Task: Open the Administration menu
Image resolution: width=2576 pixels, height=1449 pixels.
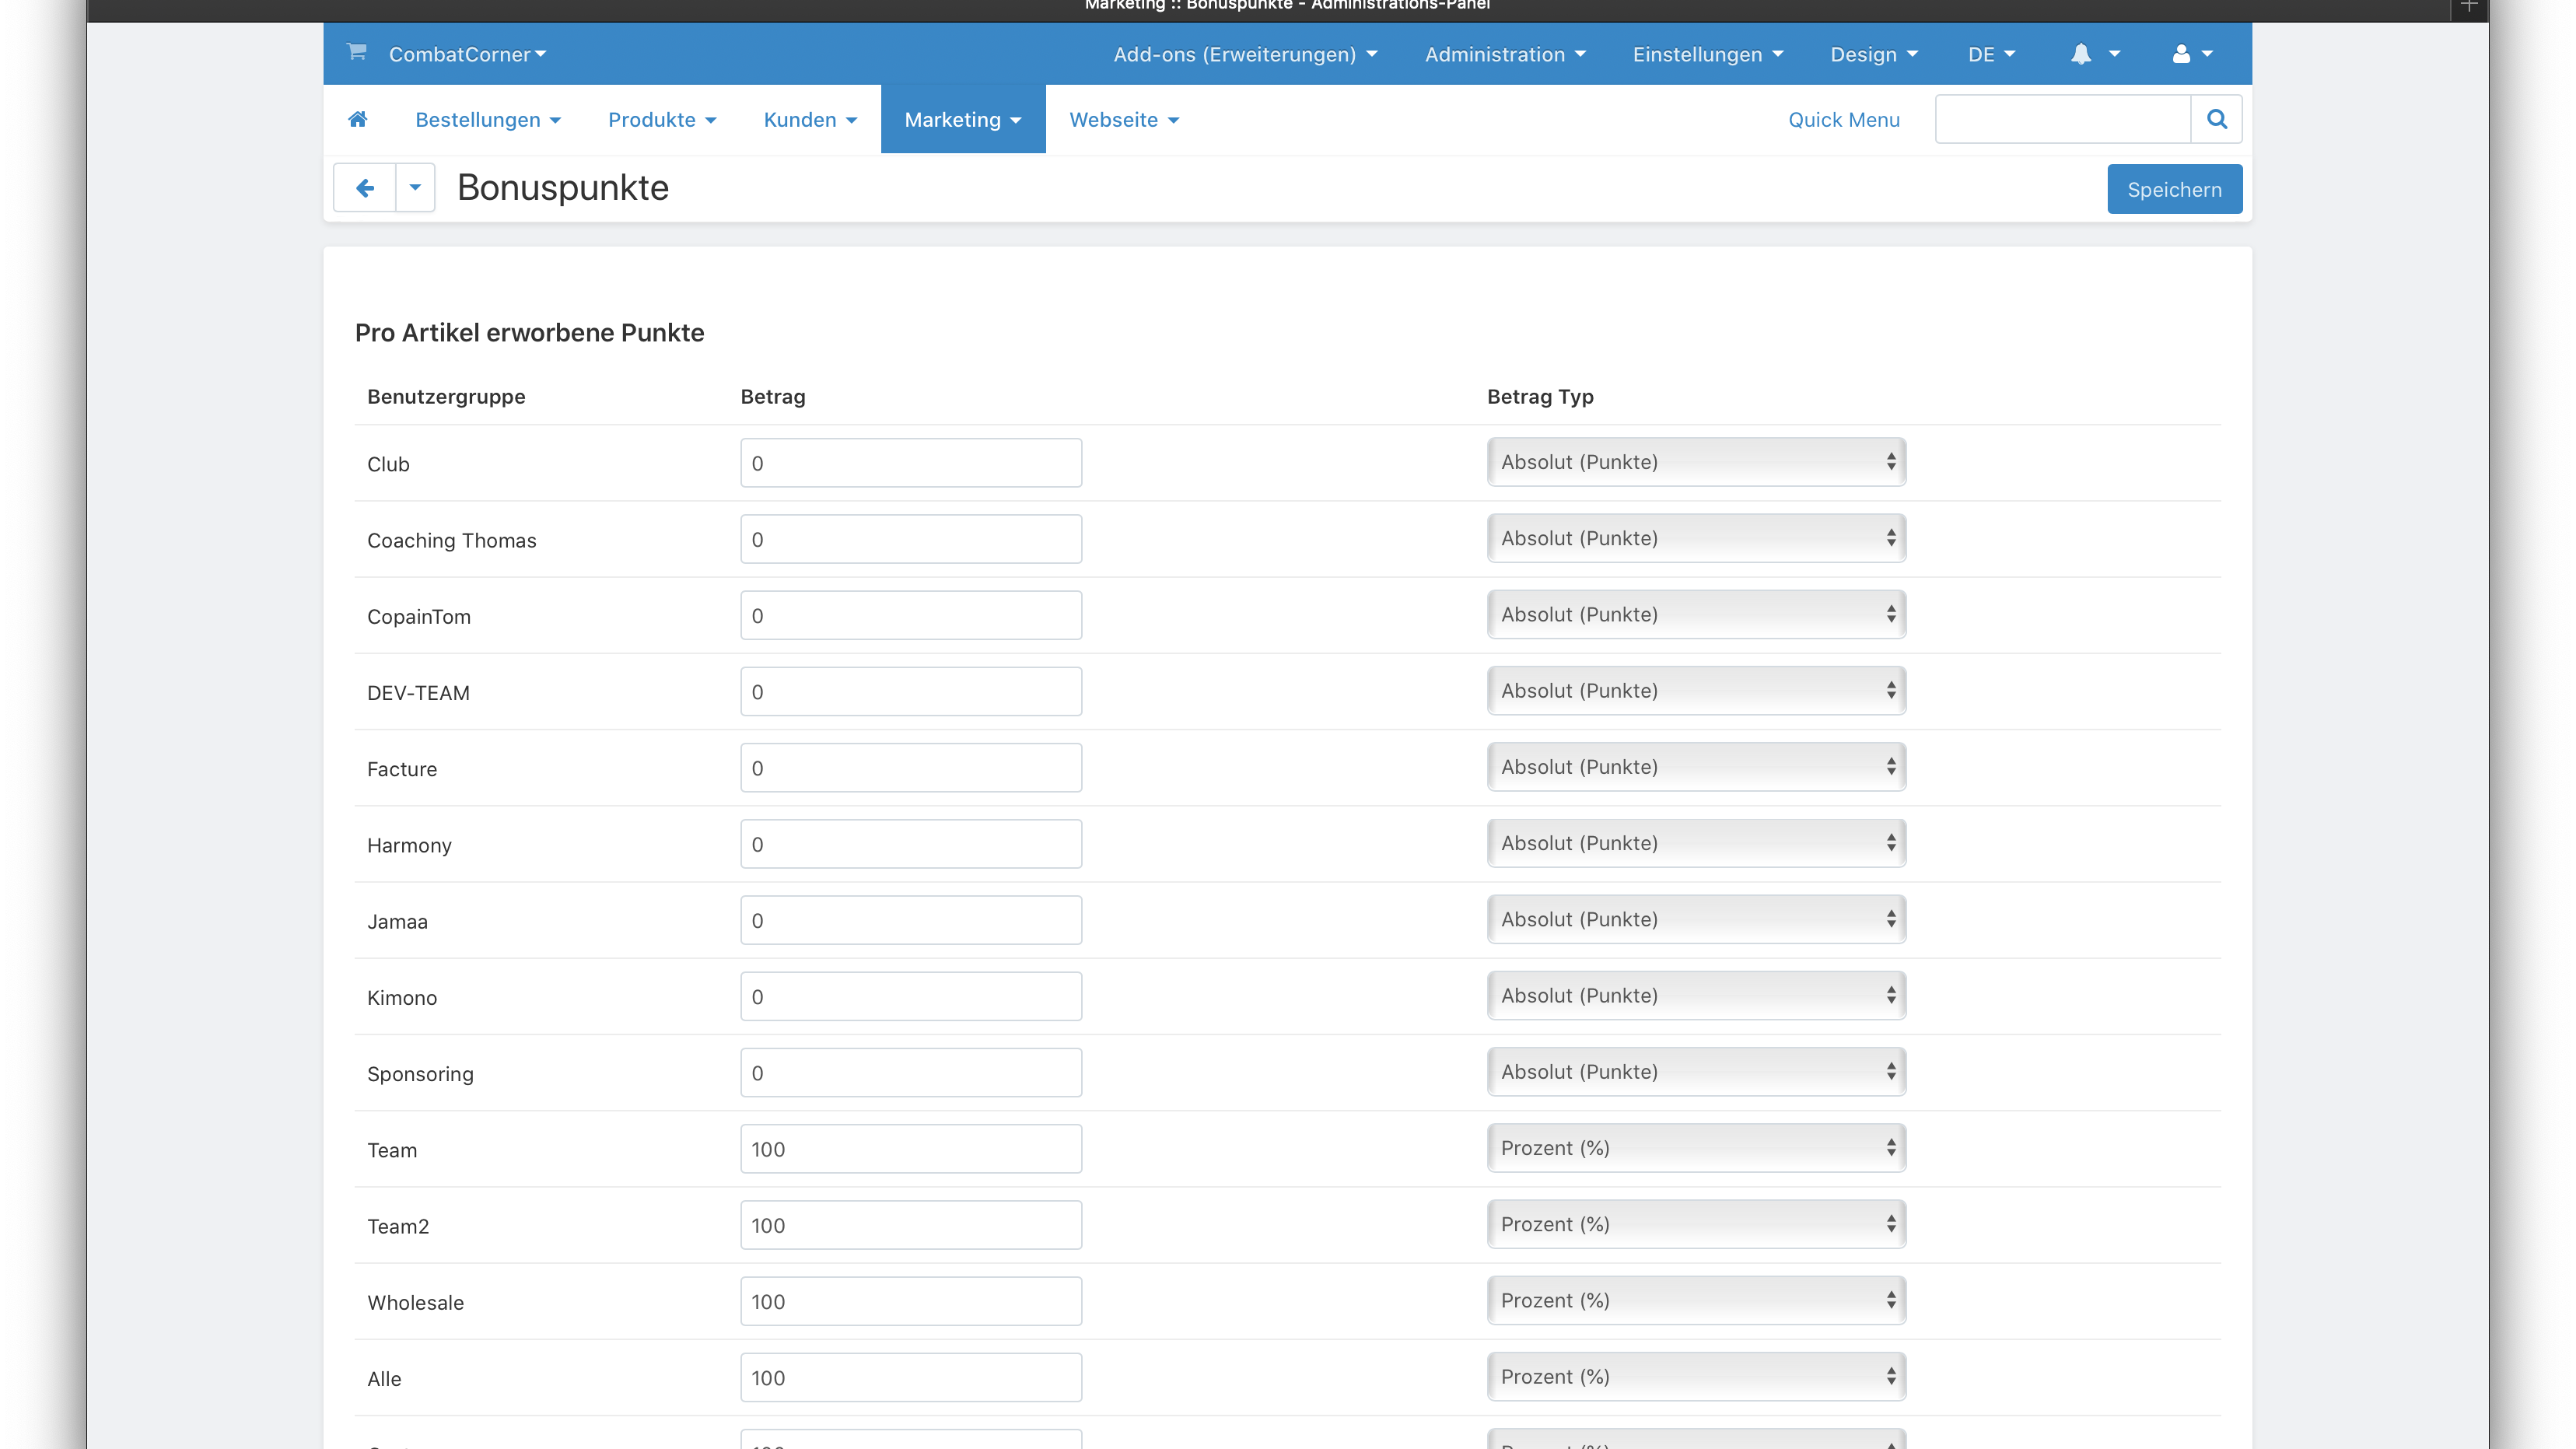Action: pos(1505,54)
